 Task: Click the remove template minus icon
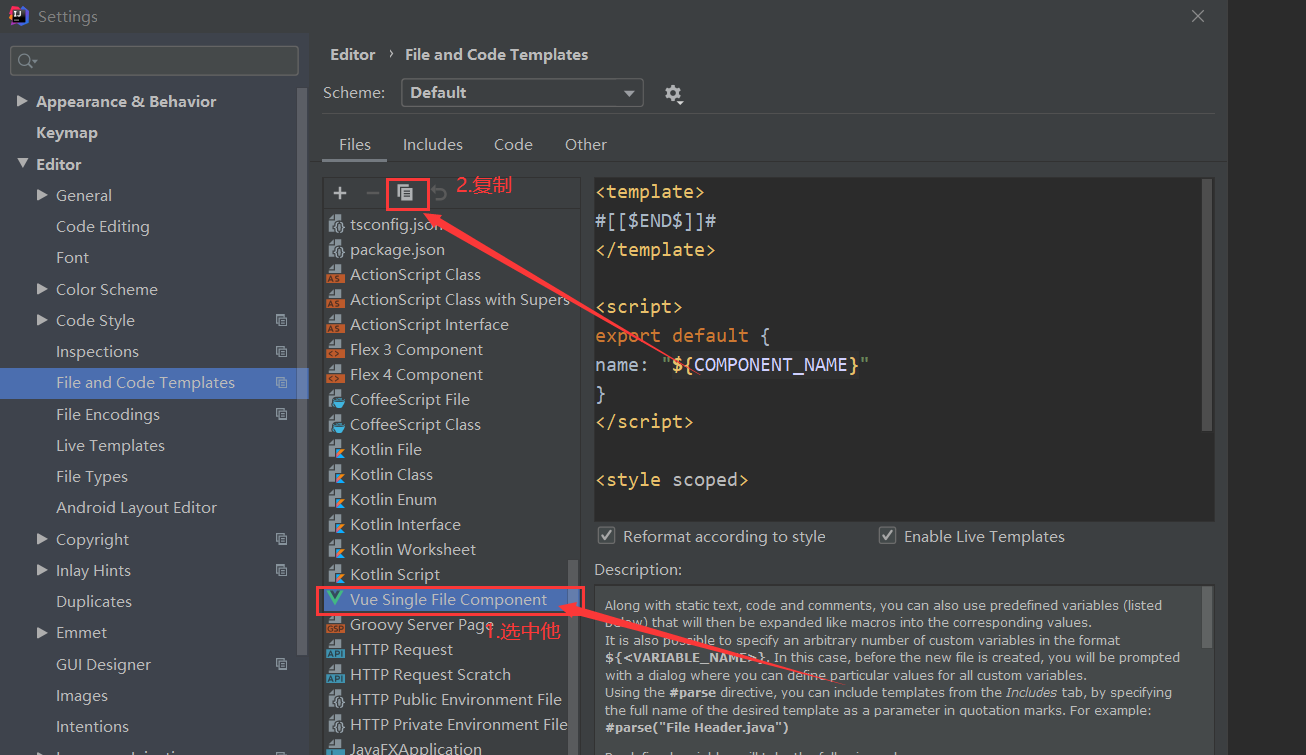point(373,193)
